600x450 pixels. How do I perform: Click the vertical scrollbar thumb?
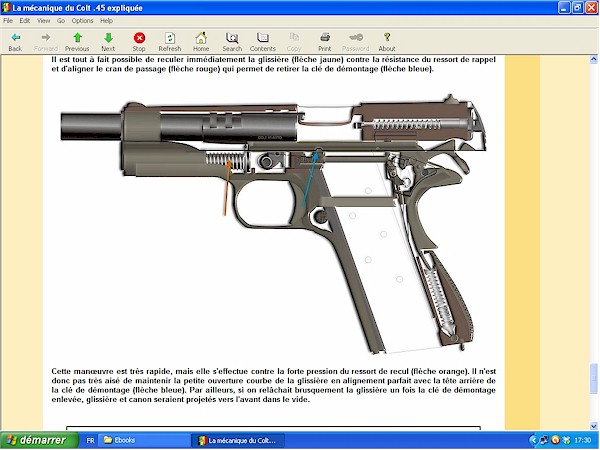(593, 378)
